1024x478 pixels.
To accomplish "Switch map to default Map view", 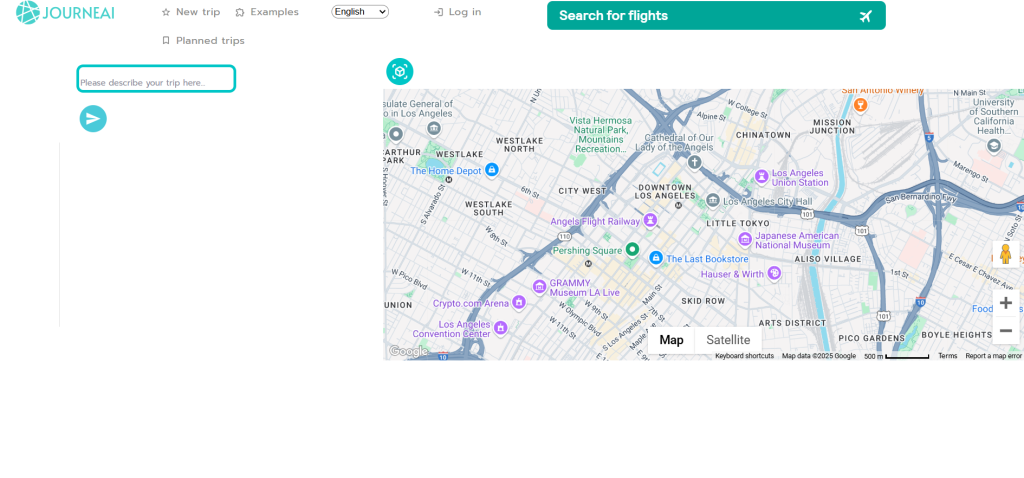I will pyautogui.click(x=671, y=340).
